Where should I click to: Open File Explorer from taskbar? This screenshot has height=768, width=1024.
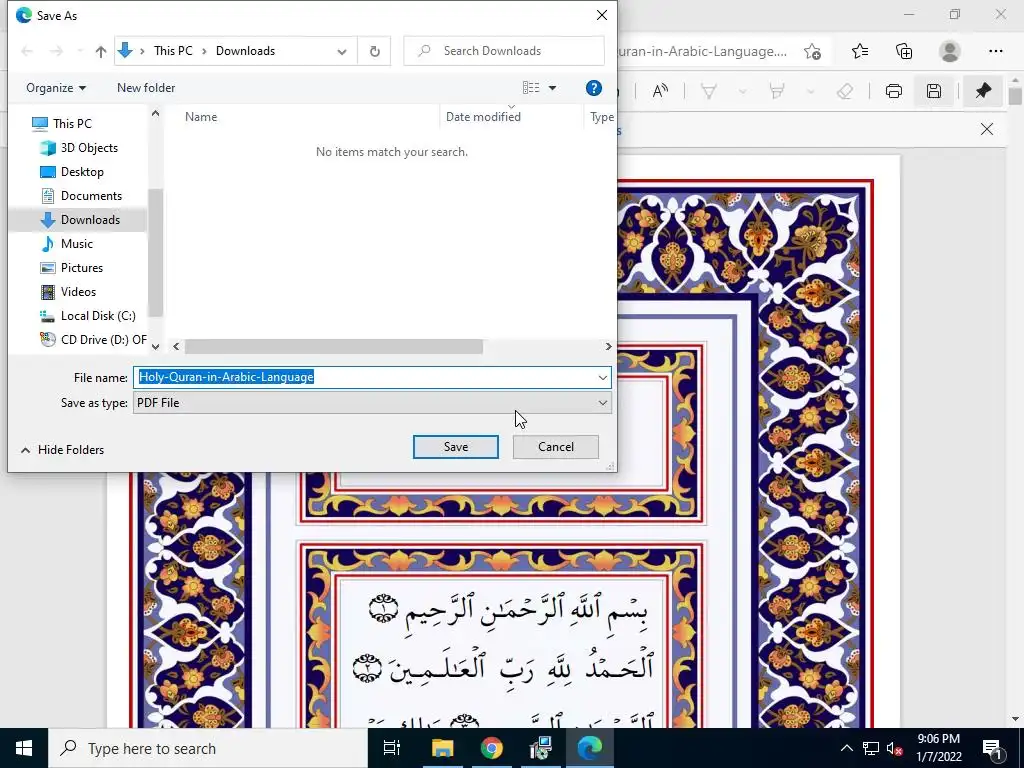[x=442, y=748]
